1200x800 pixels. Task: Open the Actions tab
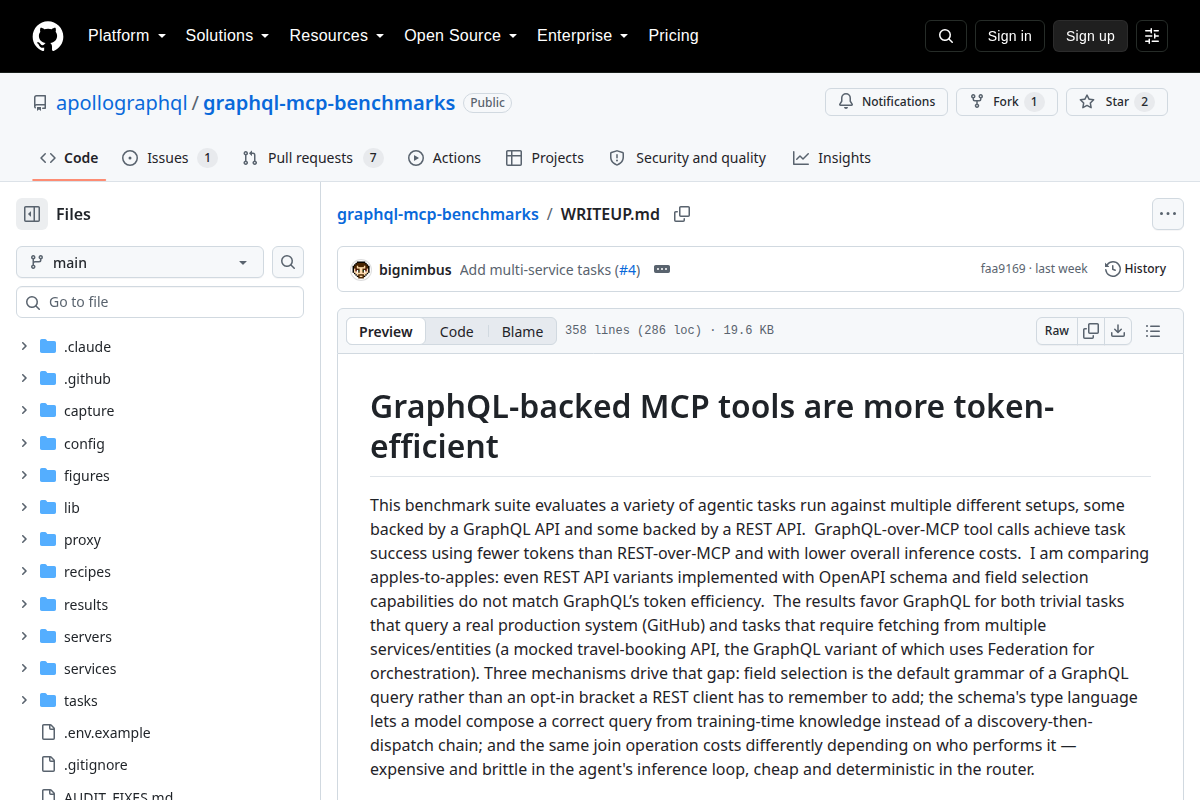444,158
